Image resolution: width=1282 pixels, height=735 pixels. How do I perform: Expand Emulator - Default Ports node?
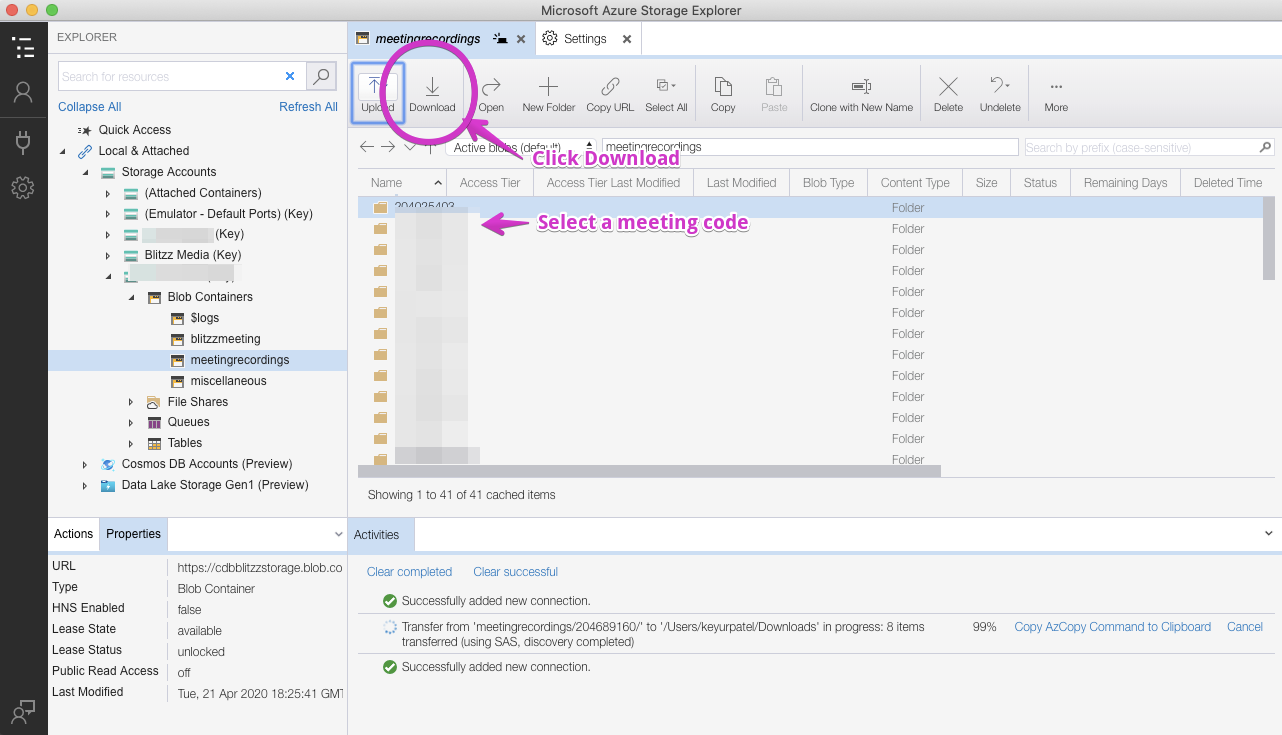108,214
